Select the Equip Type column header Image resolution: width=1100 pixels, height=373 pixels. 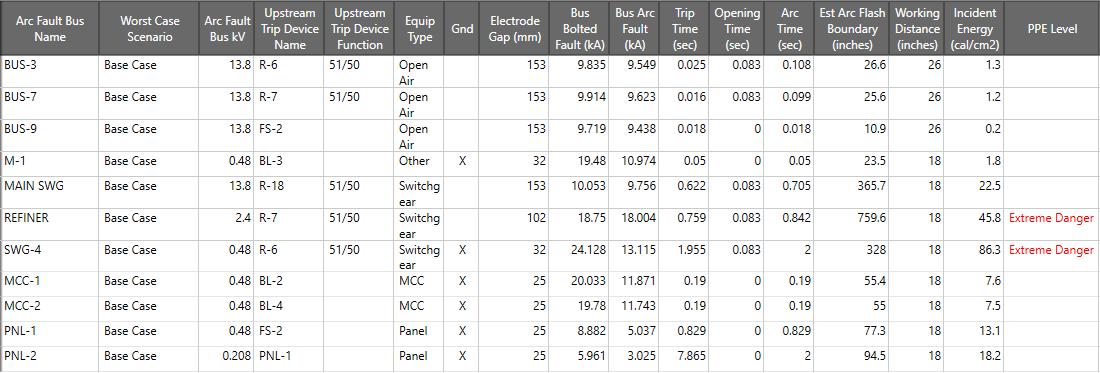(420, 29)
